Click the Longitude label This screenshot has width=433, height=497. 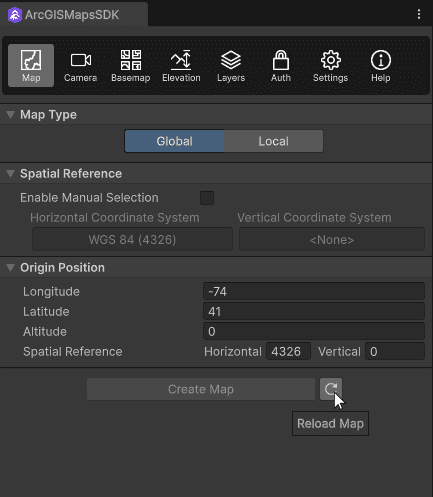[x=51, y=292]
